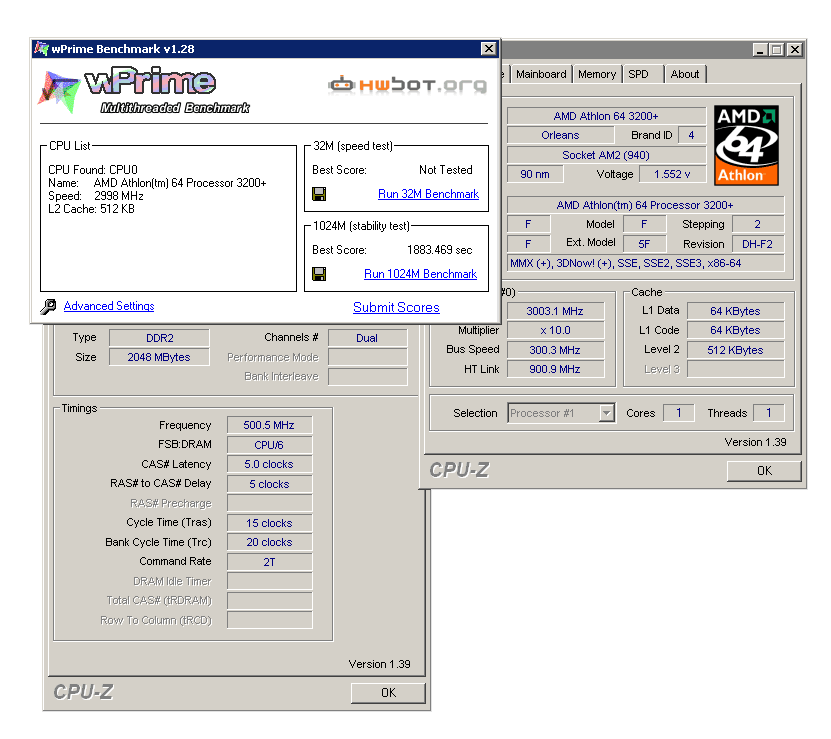Image resolution: width=831 pixels, height=739 pixels.
Task: Click the Orleans code name field
Action: (560, 135)
